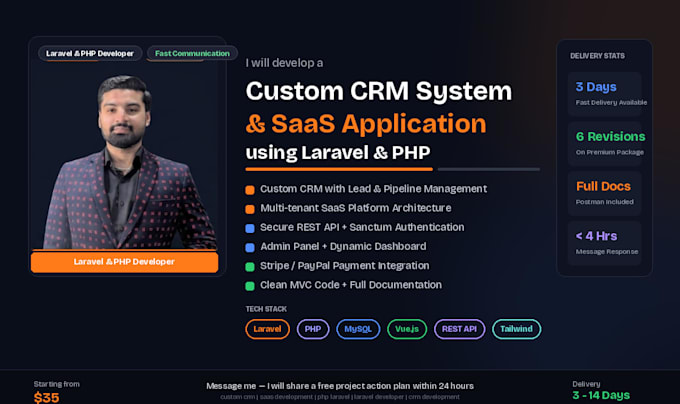Click the Laravel tech stack pill
The height and width of the screenshot is (404, 680).
point(267,329)
